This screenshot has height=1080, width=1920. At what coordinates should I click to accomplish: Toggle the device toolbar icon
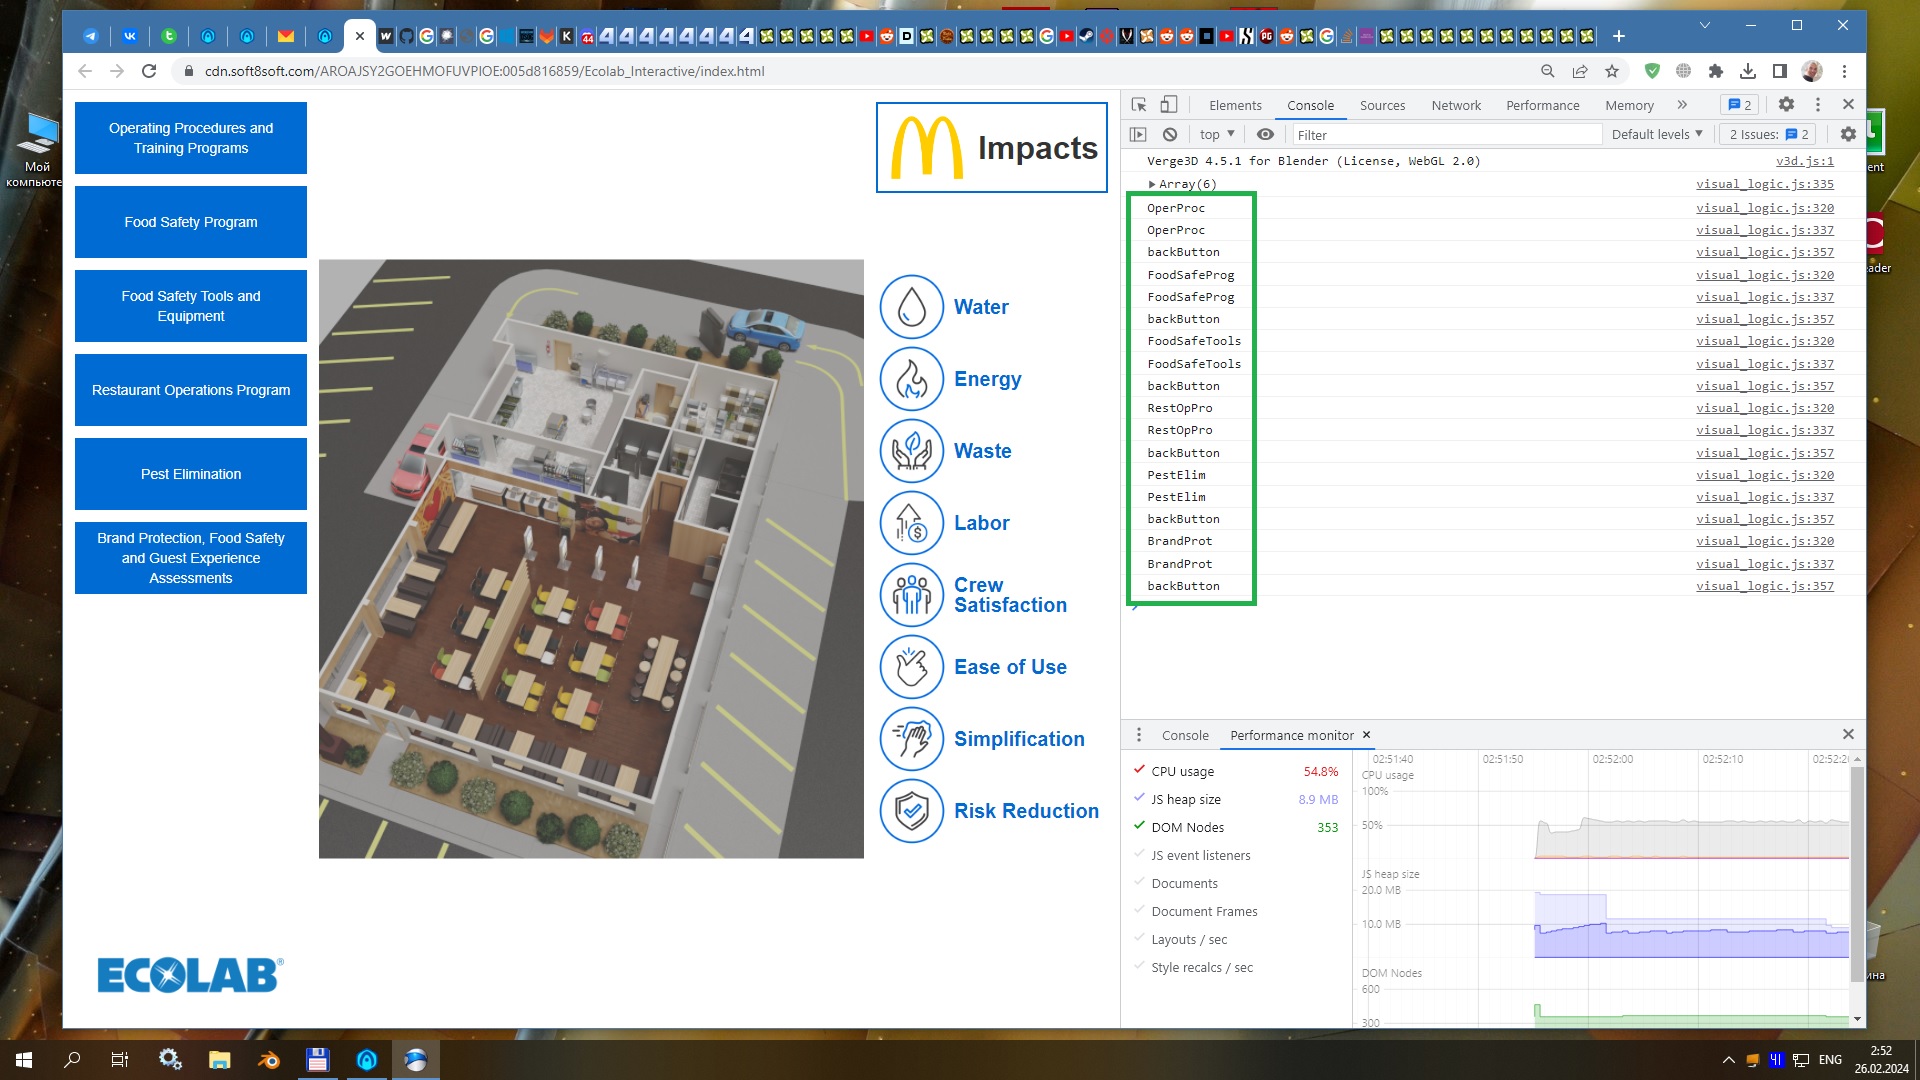[1168, 105]
